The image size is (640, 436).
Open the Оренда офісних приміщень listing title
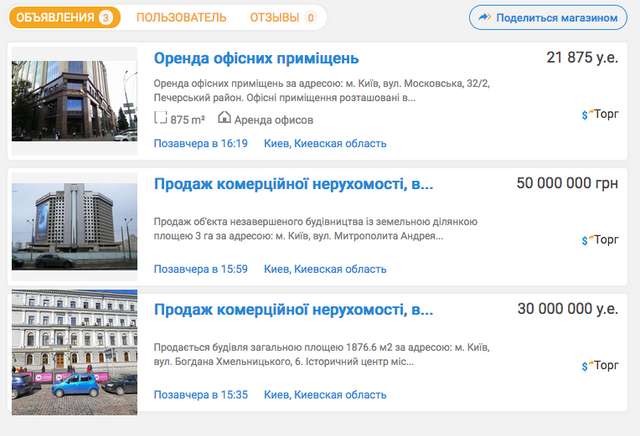click(256, 58)
